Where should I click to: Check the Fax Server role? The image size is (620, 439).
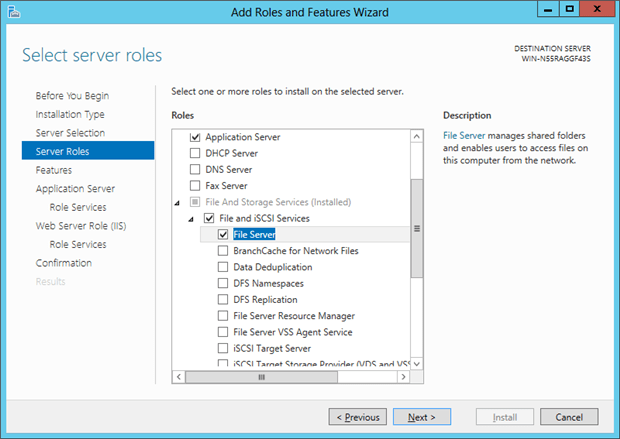195,185
